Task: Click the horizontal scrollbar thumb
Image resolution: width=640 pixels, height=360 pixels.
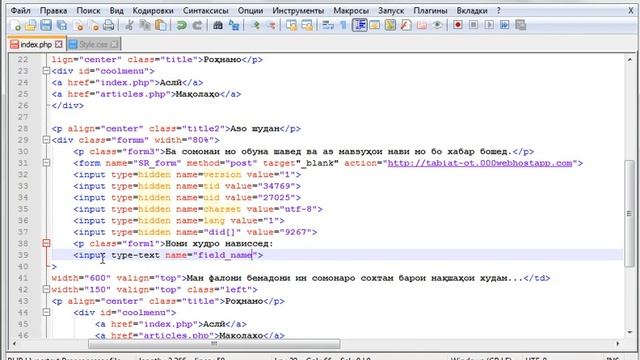Action: click(x=214, y=344)
